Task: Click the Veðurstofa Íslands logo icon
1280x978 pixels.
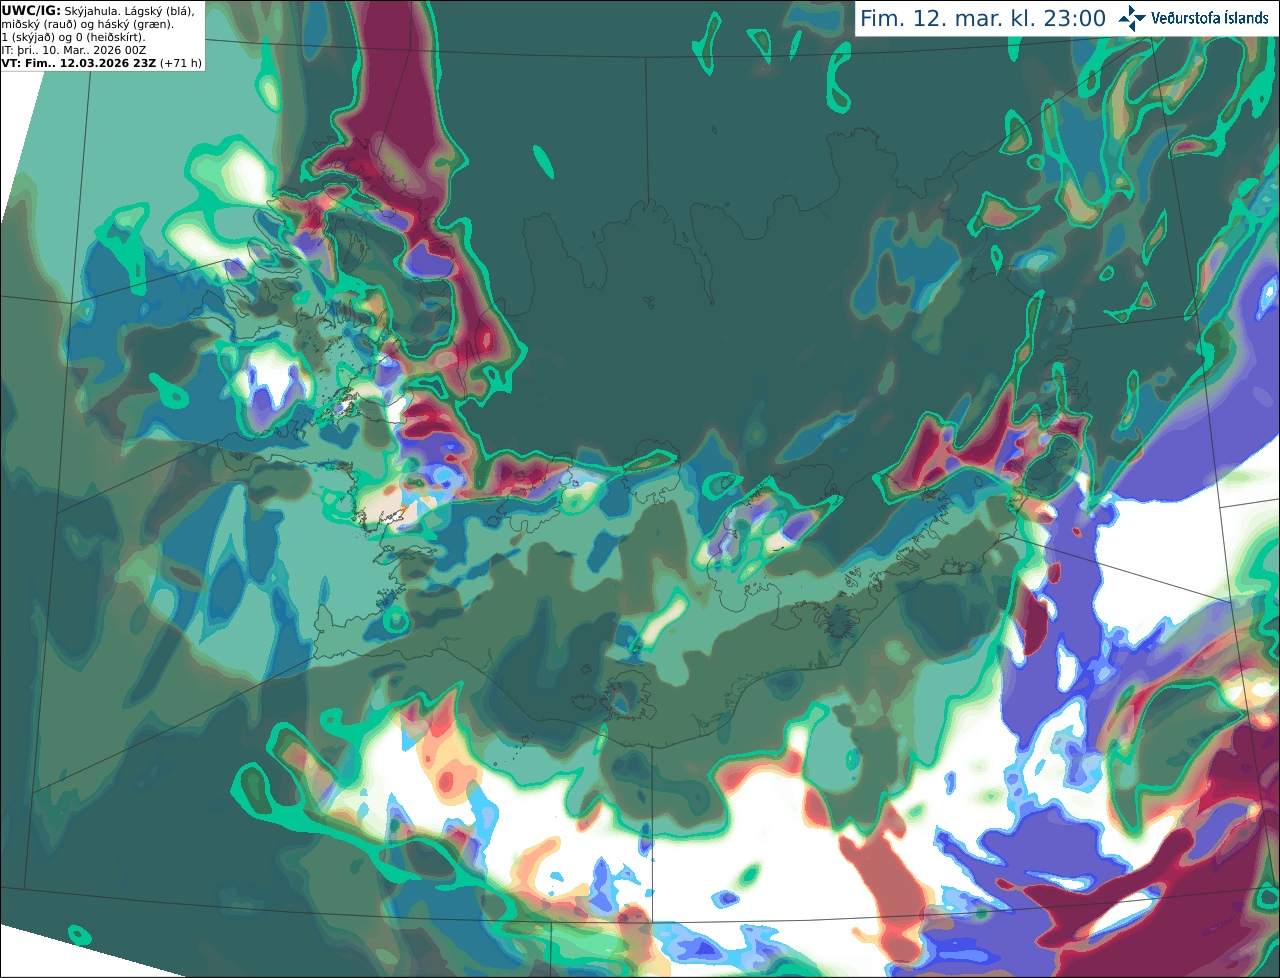Action: [1132, 18]
